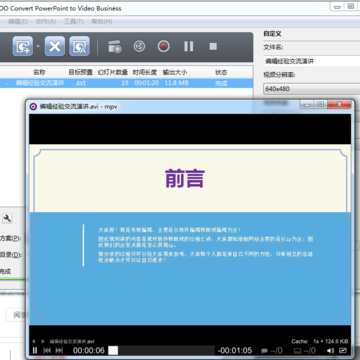Close the mpv window
360x360 pixels.
tap(339, 105)
